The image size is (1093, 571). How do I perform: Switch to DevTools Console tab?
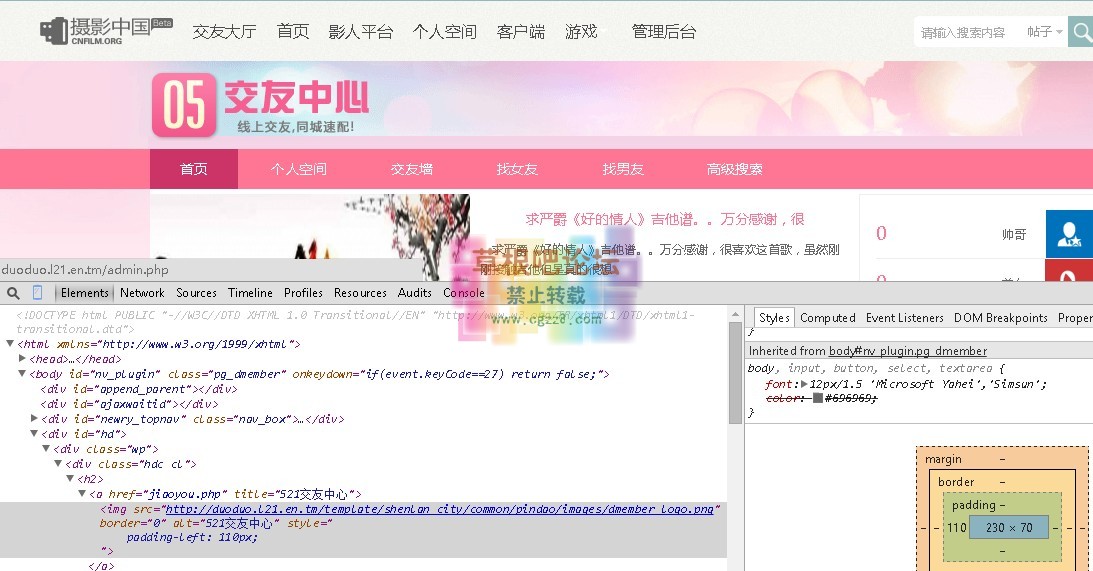click(x=464, y=293)
